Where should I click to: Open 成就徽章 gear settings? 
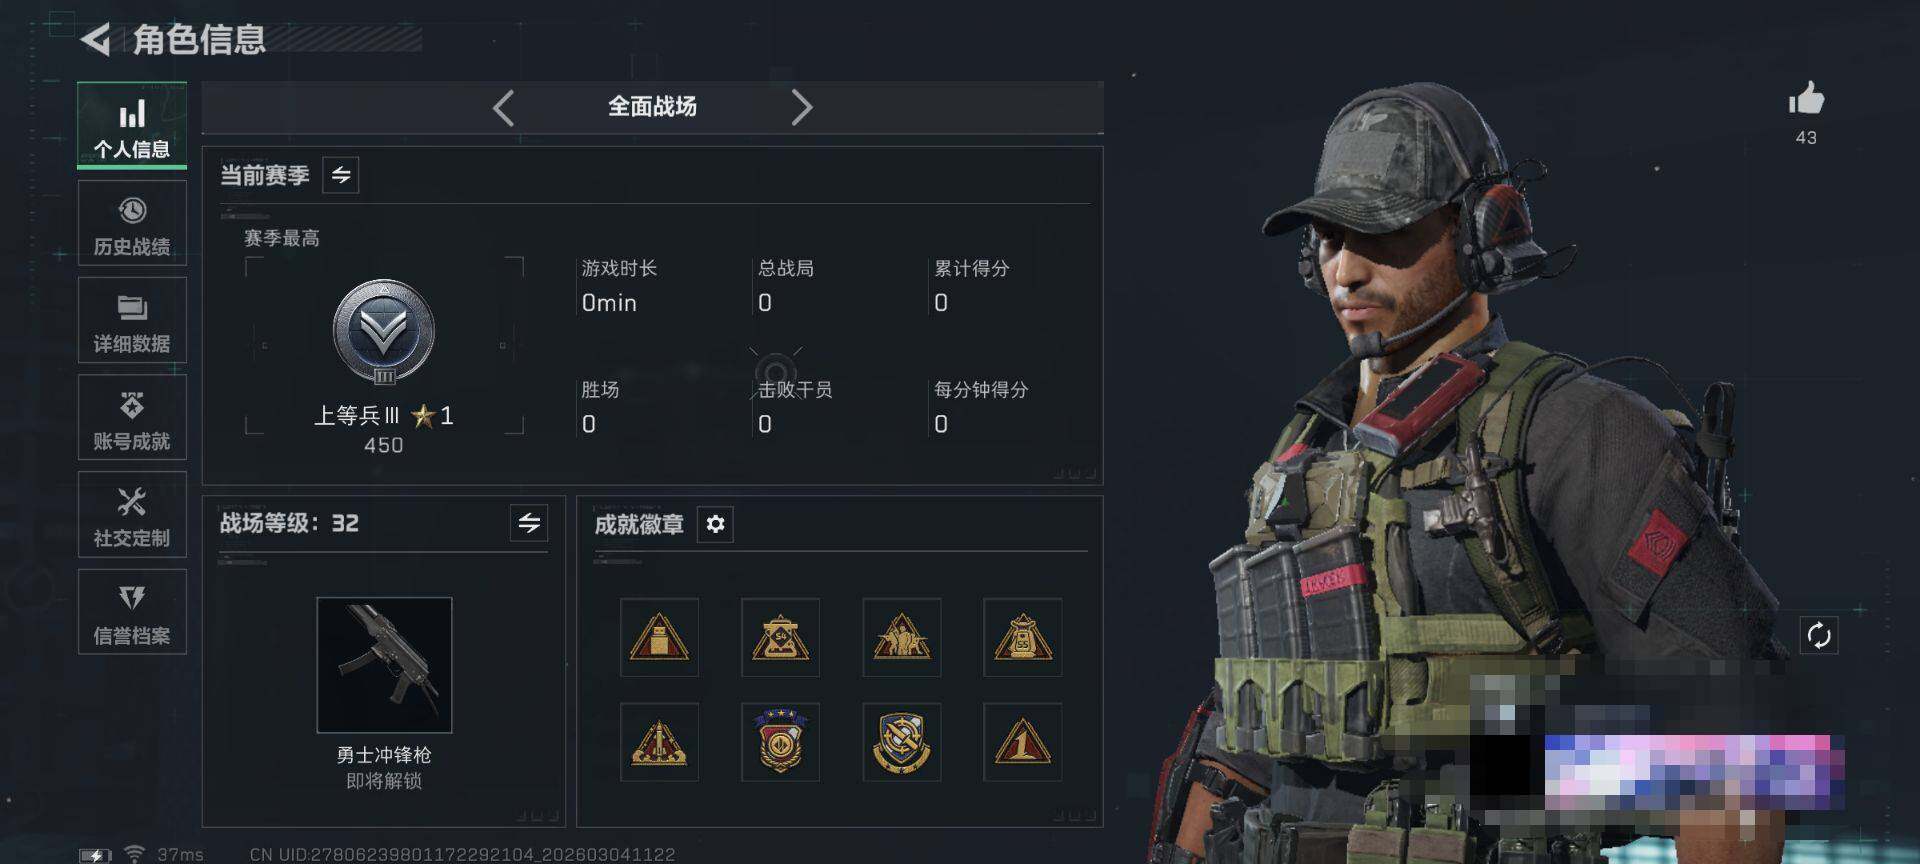pyautogui.click(x=715, y=524)
